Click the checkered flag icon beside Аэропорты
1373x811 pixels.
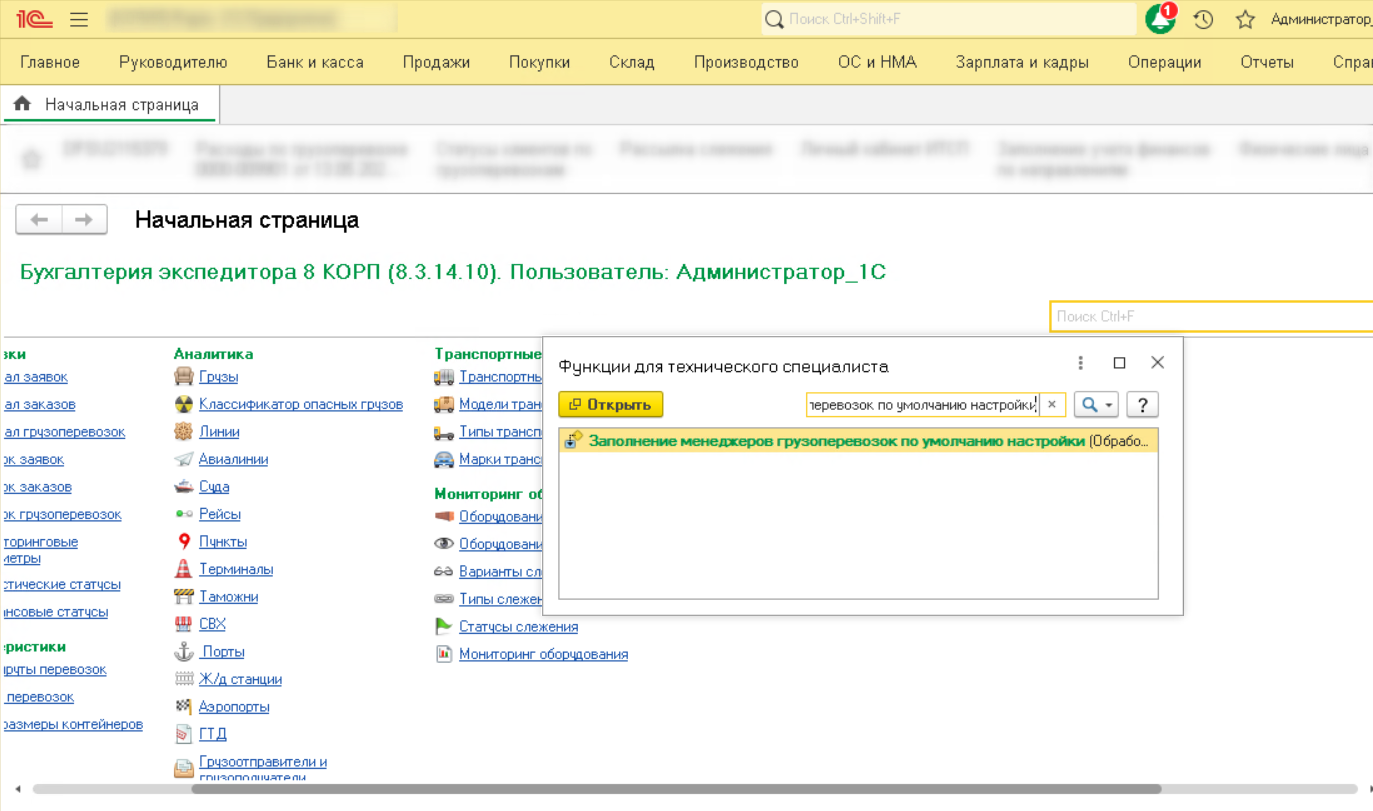[184, 707]
